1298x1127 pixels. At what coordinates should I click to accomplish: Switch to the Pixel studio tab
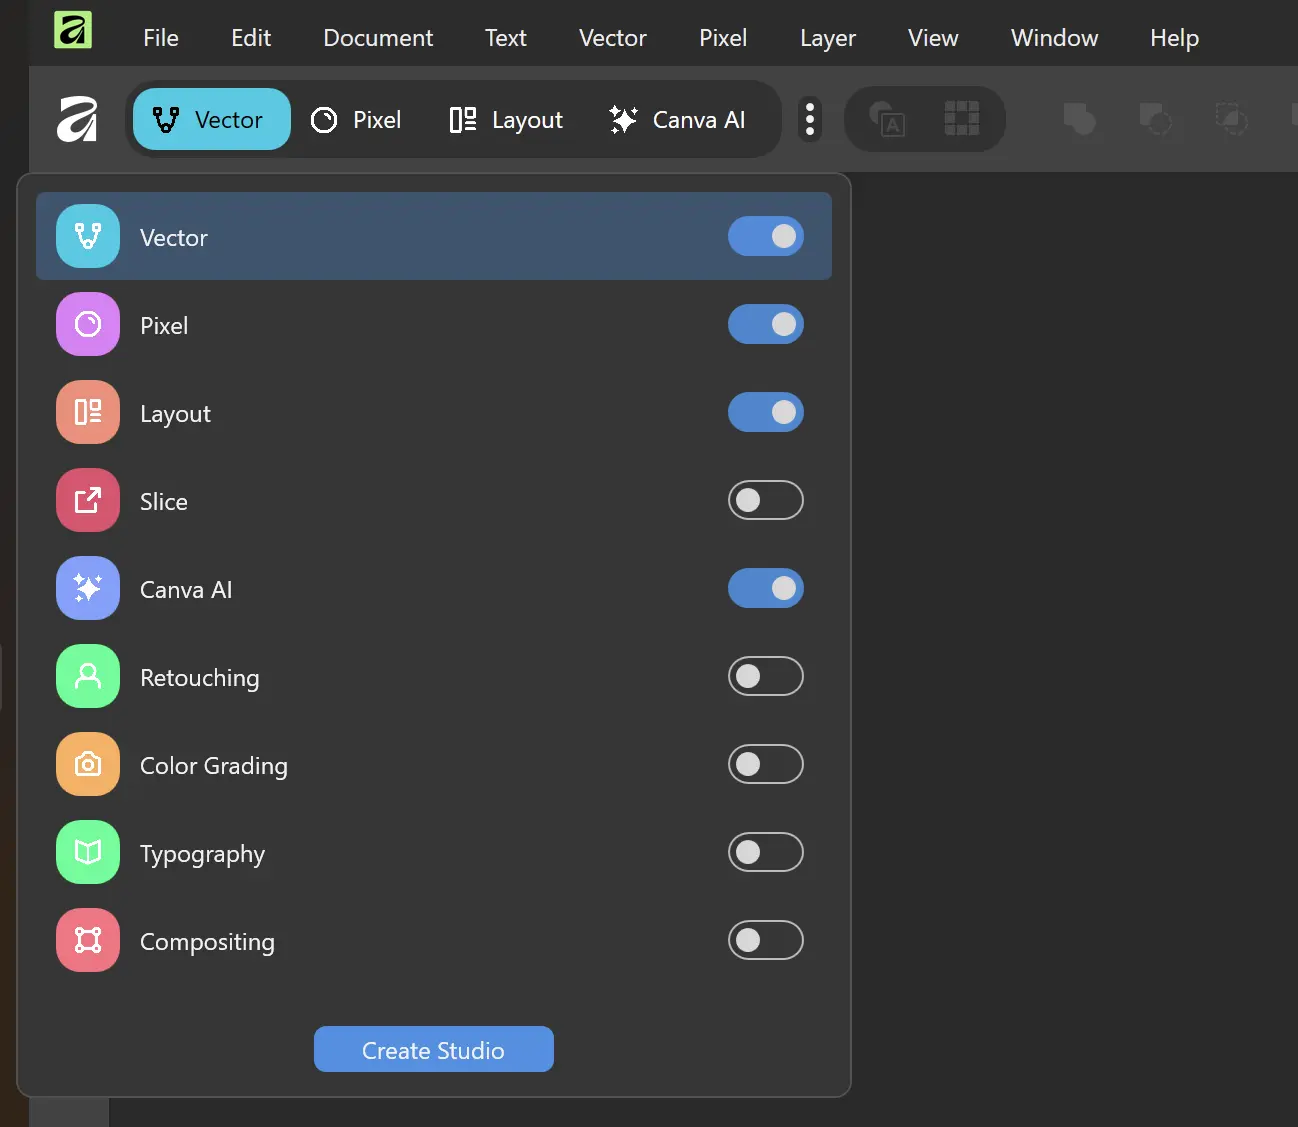356,120
